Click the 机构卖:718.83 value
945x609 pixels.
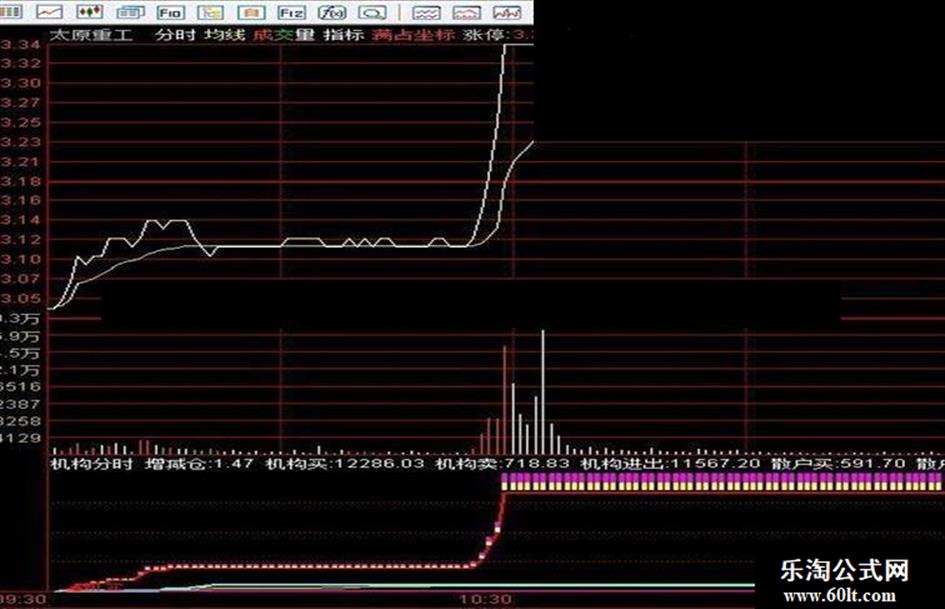tap(503, 464)
